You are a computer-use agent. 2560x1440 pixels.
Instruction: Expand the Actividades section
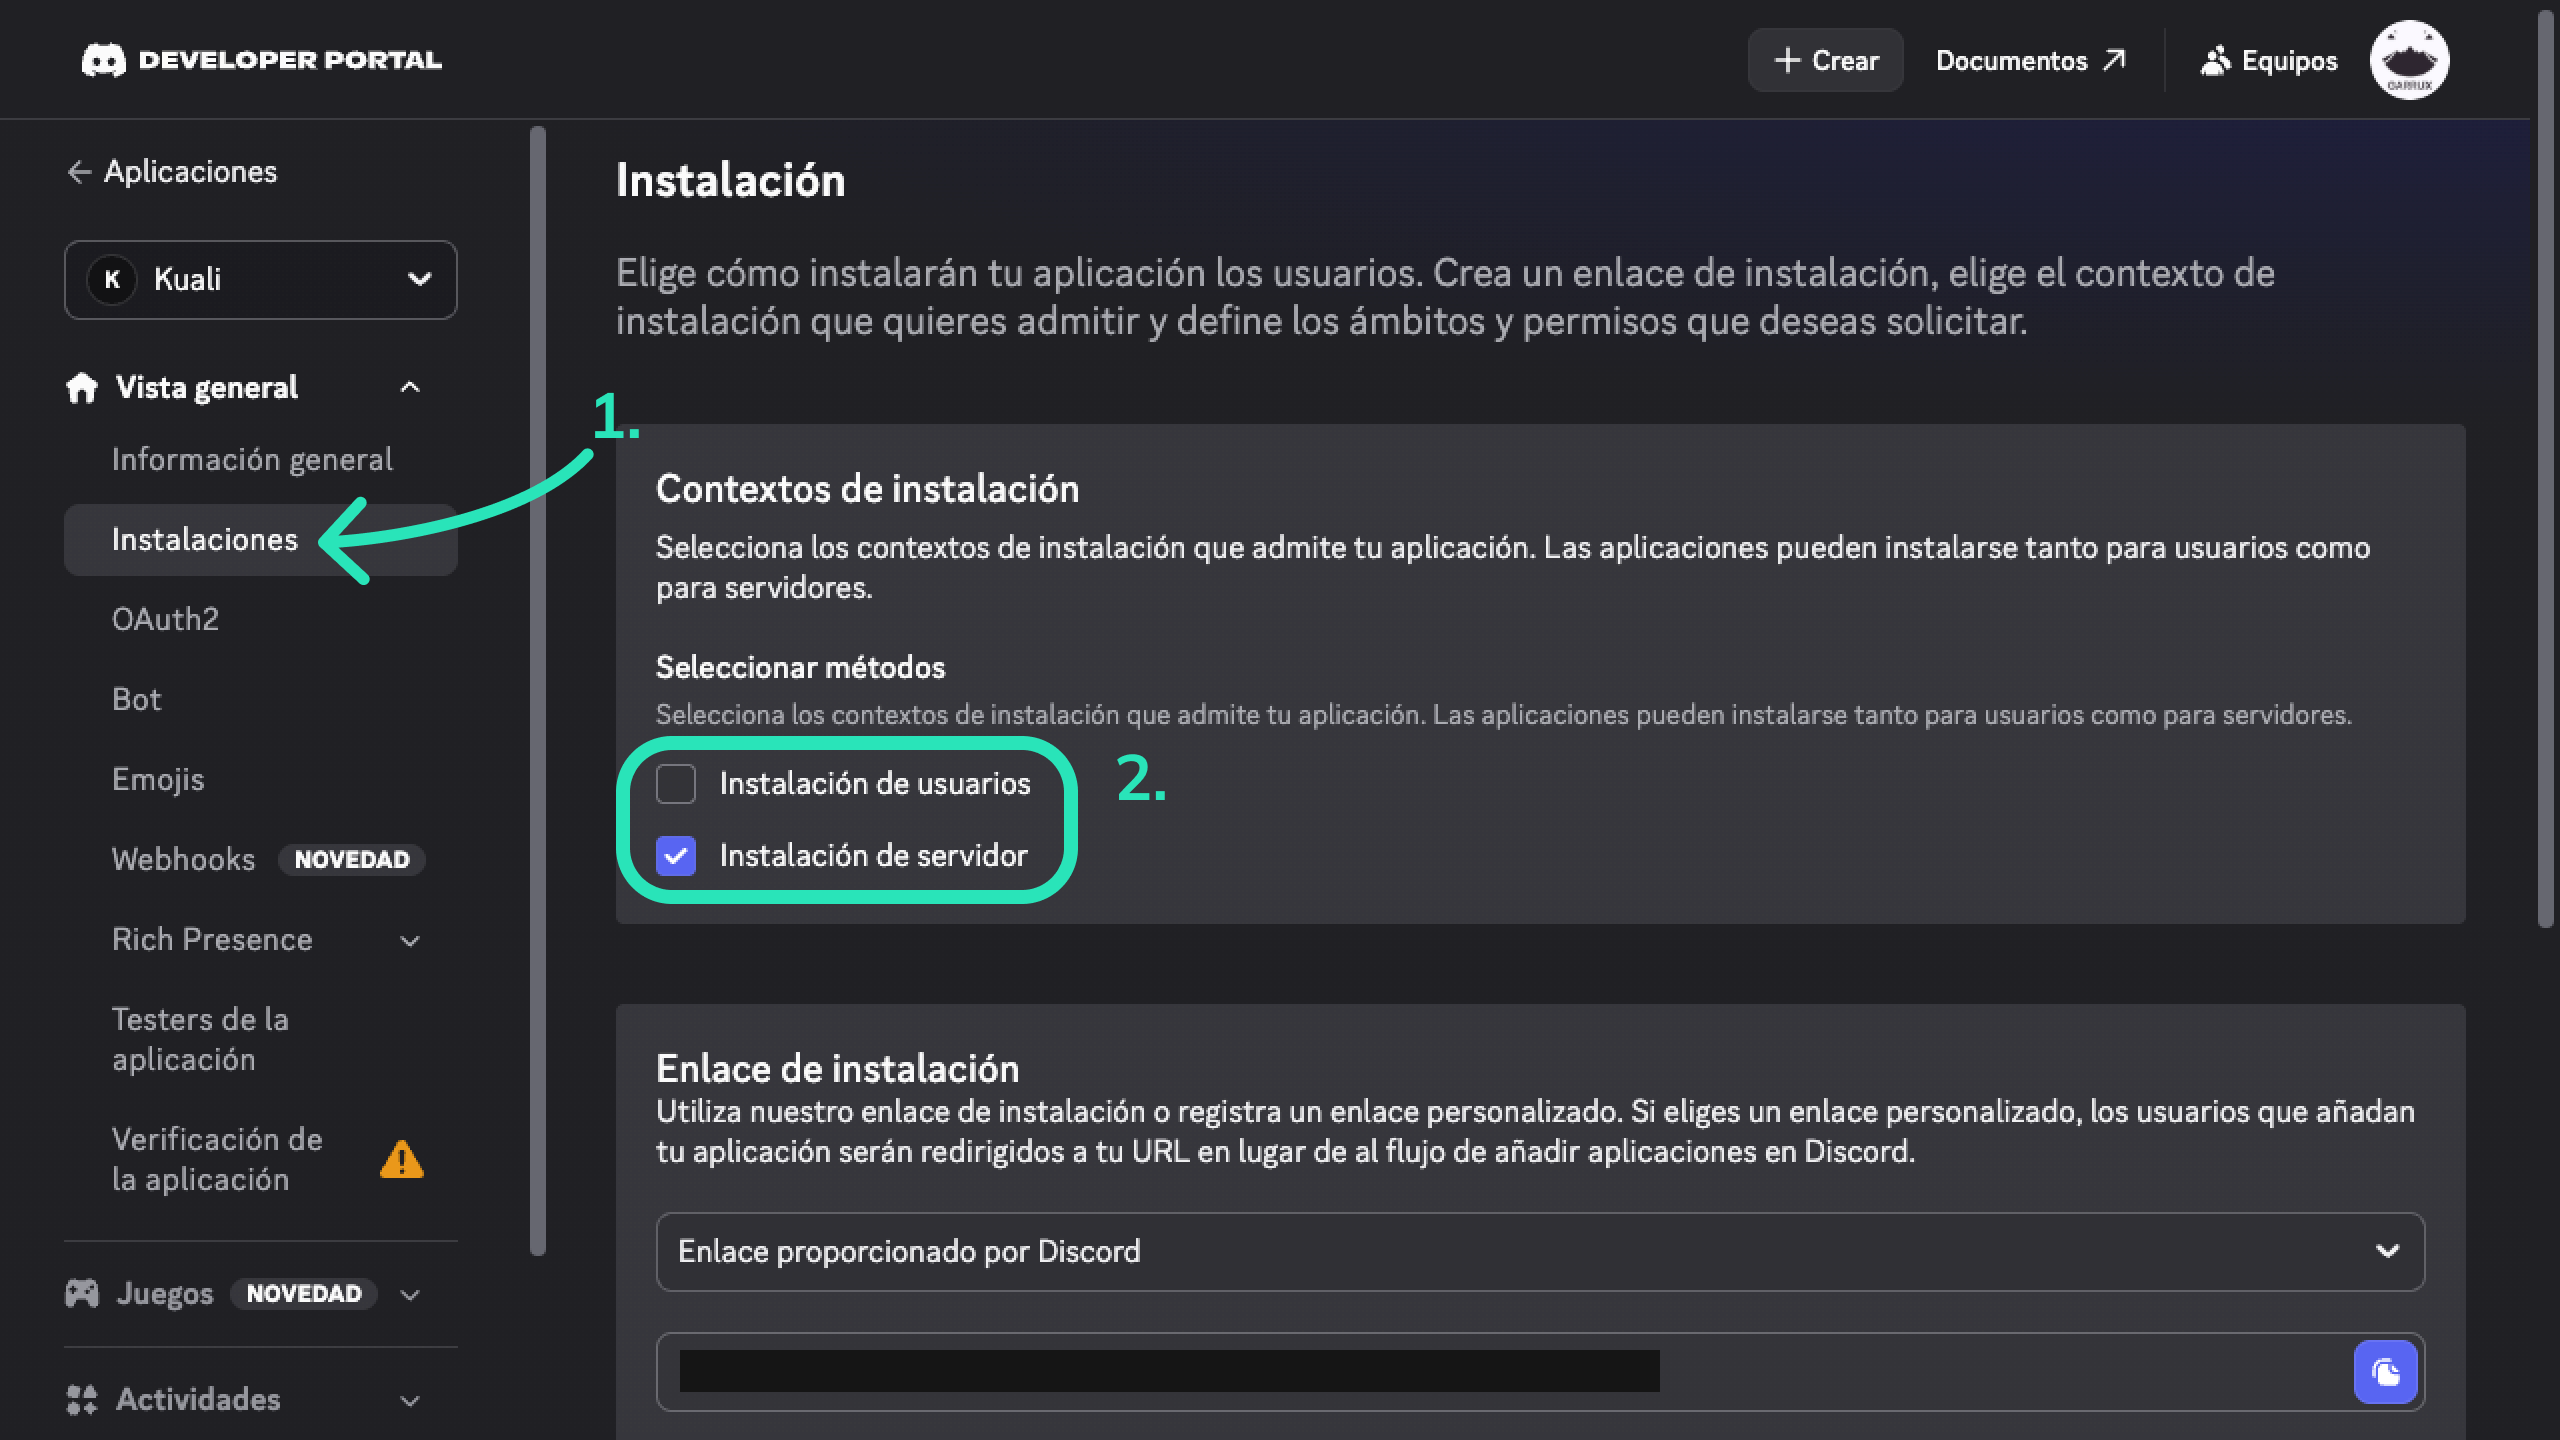410,1400
